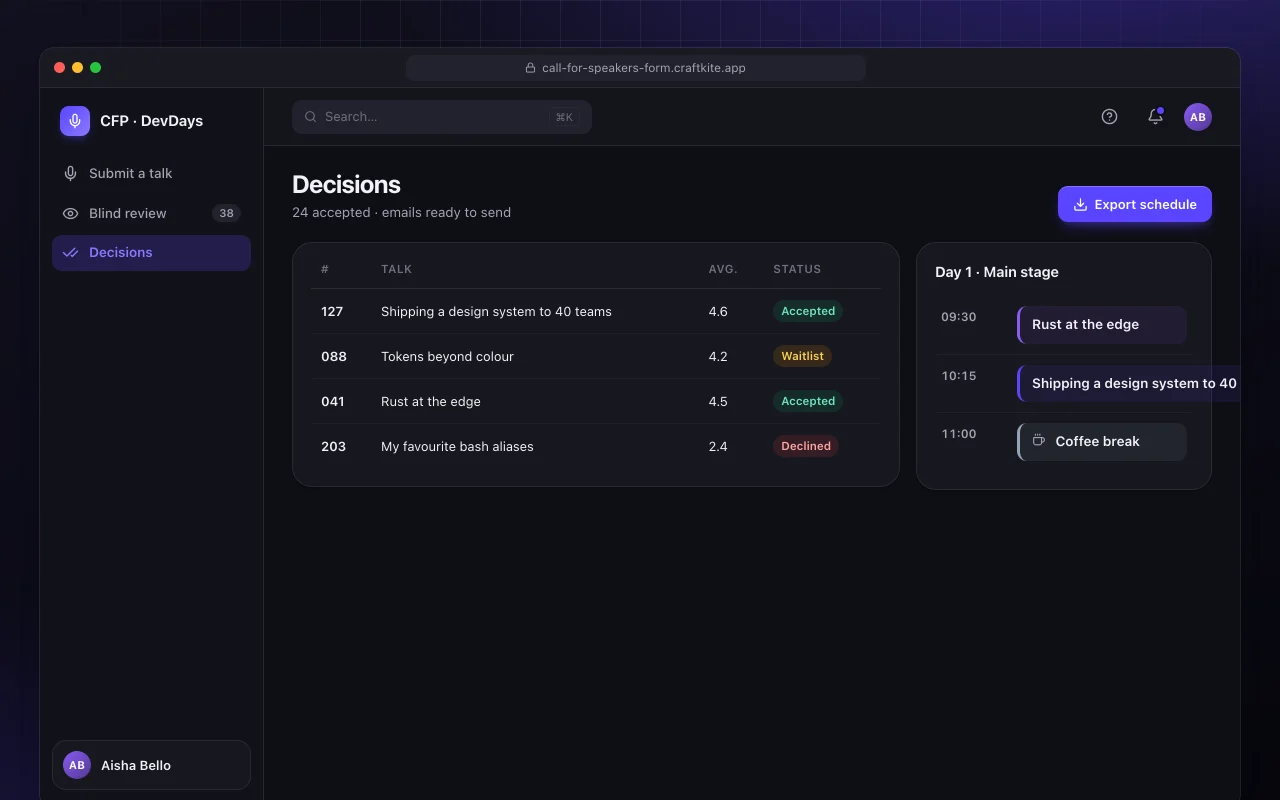
Task: Focus the Search input field
Action: tap(442, 117)
